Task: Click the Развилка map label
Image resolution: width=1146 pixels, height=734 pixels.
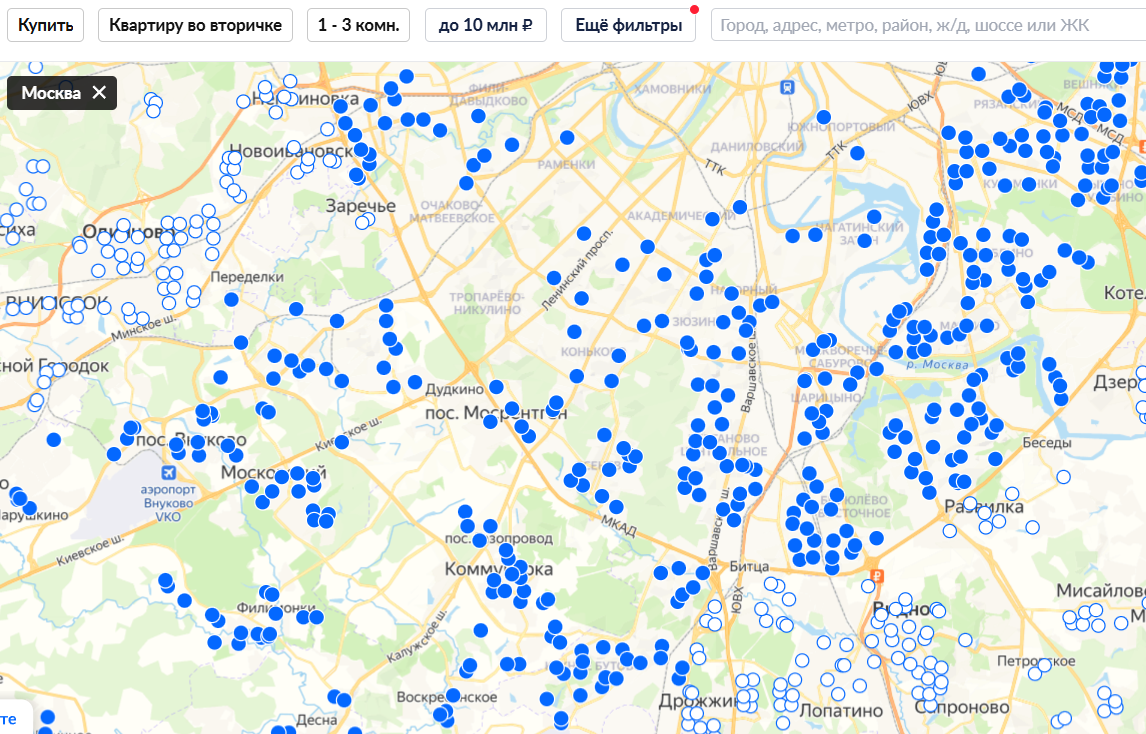Action: pyautogui.click(x=984, y=506)
